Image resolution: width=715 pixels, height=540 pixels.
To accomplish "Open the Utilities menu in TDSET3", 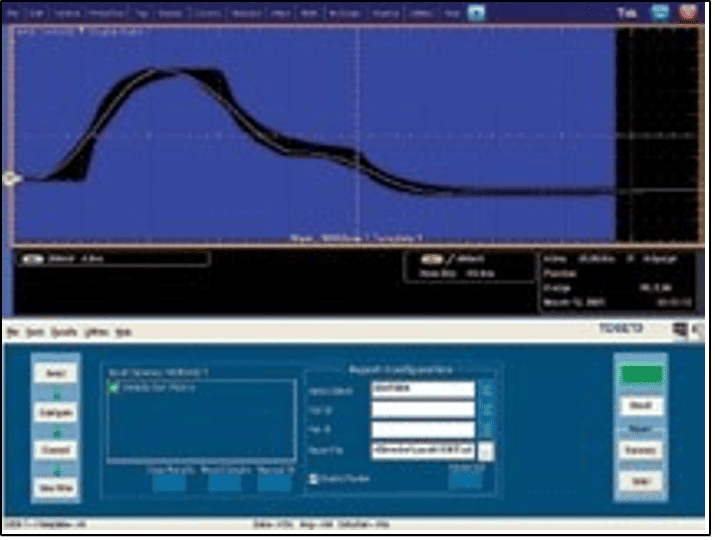I will coord(96,330).
